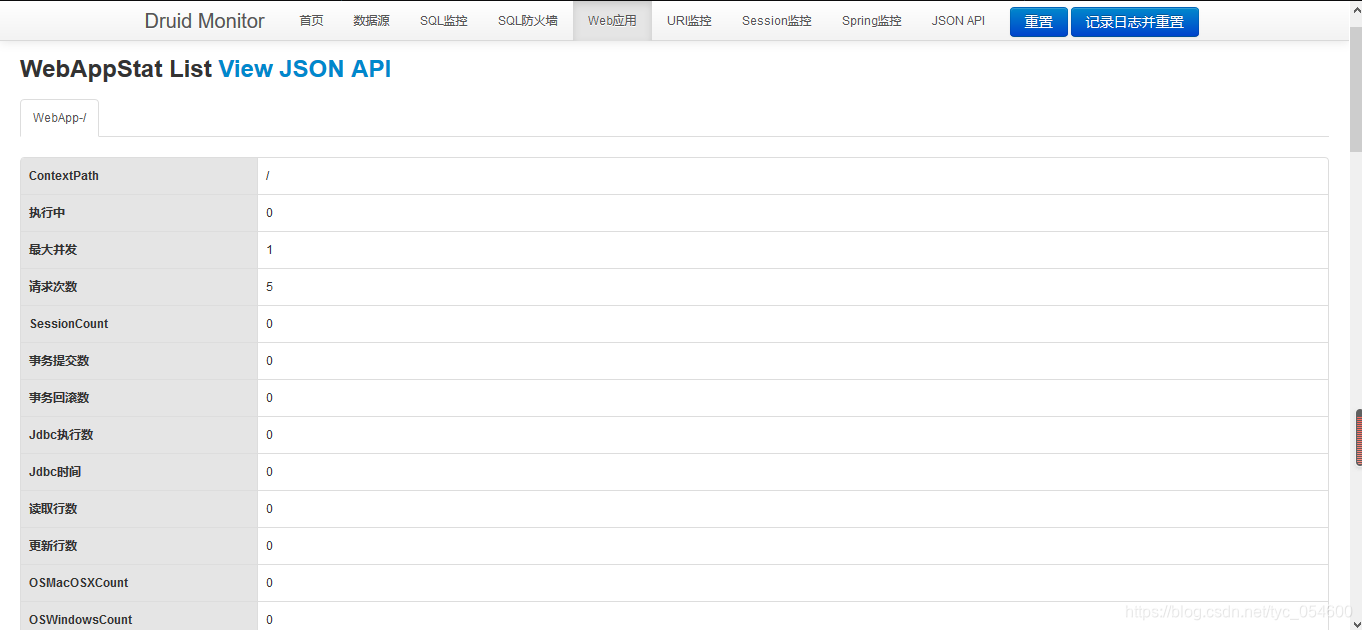Click the 重置 button

pyautogui.click(x=1039, y=22)
